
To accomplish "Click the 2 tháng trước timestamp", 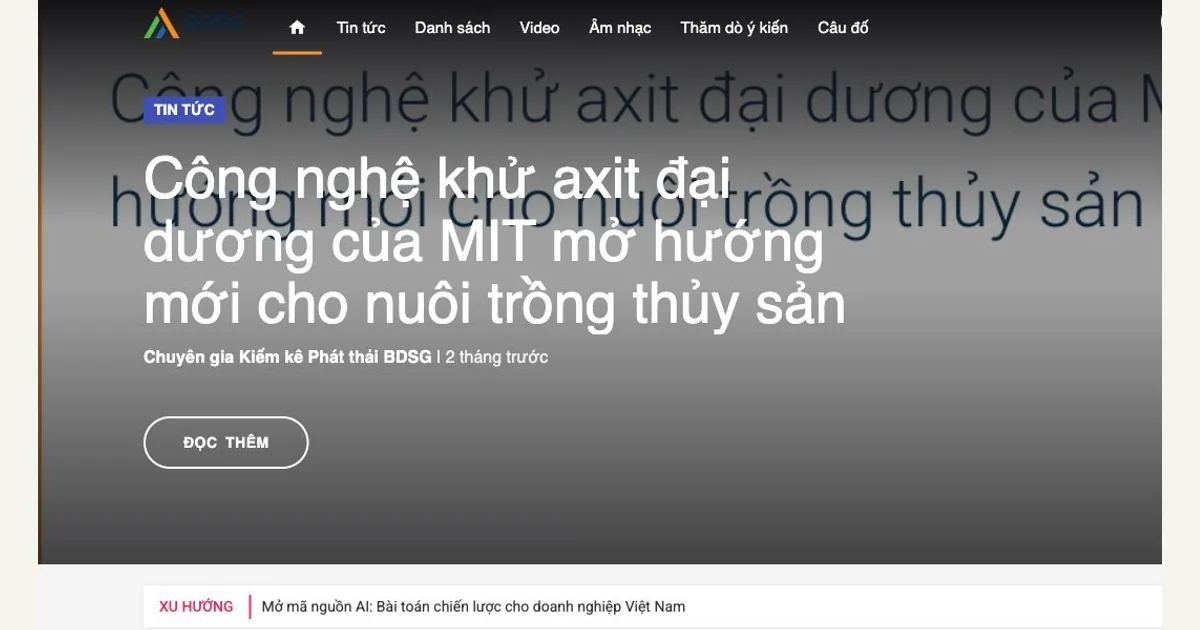I will (497, 357).
